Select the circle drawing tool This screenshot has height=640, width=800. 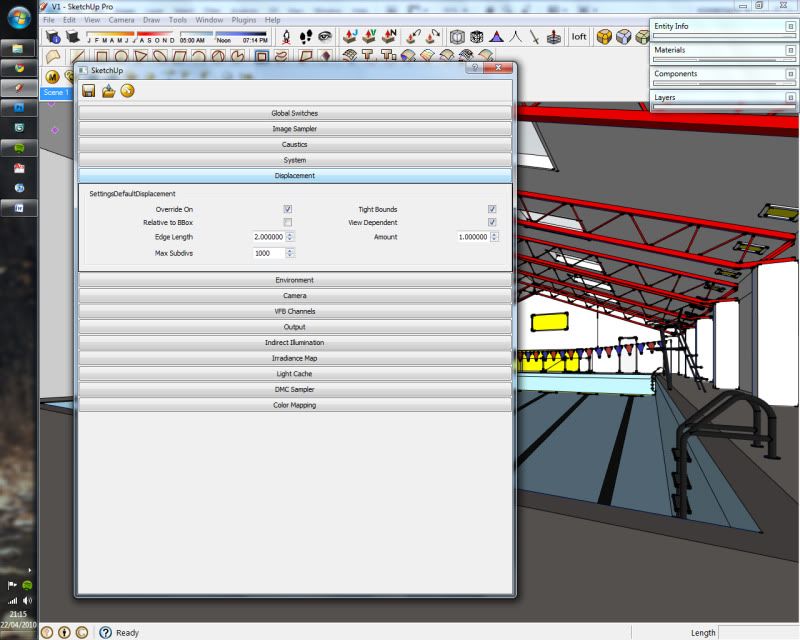tap(121, 56)
